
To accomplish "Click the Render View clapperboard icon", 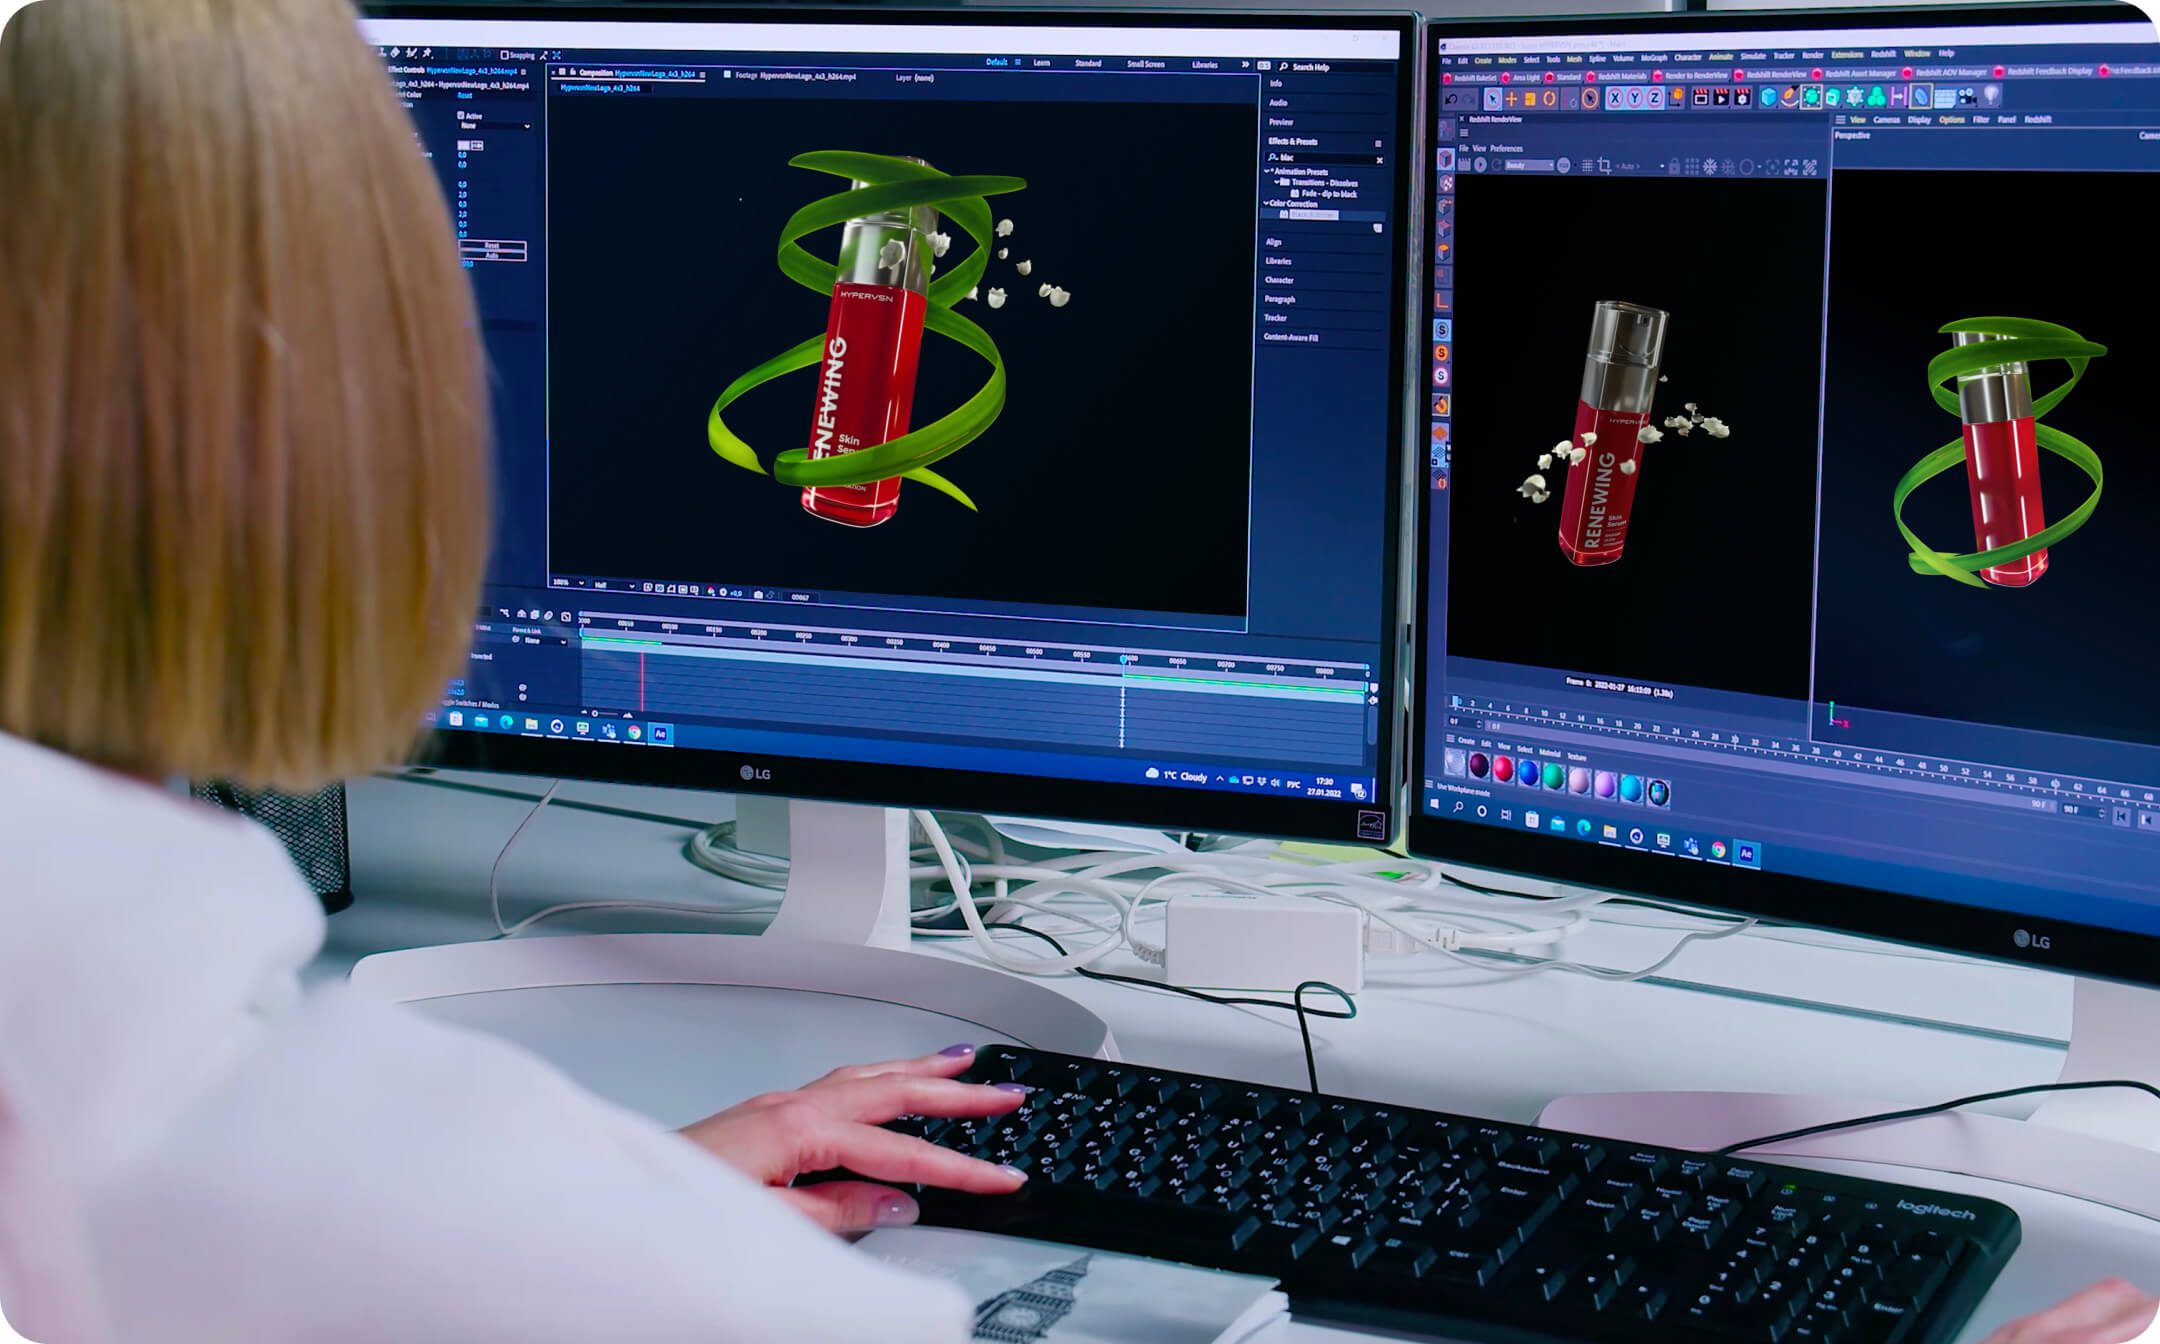I will [1700, 97].
